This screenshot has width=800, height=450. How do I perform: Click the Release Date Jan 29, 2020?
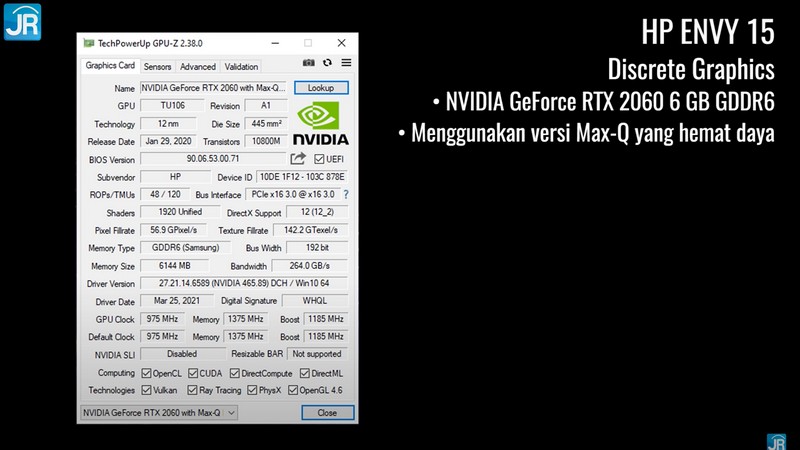tap(168, 141)
